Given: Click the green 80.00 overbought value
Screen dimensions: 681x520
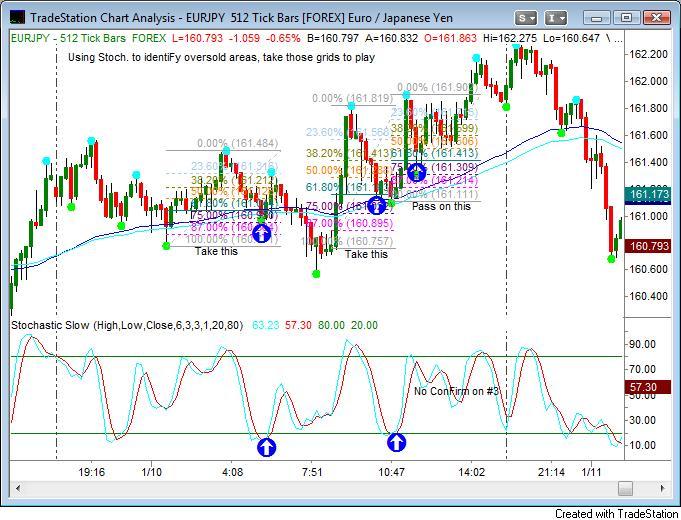Looking at the screenshot, I should coord(331,325).
